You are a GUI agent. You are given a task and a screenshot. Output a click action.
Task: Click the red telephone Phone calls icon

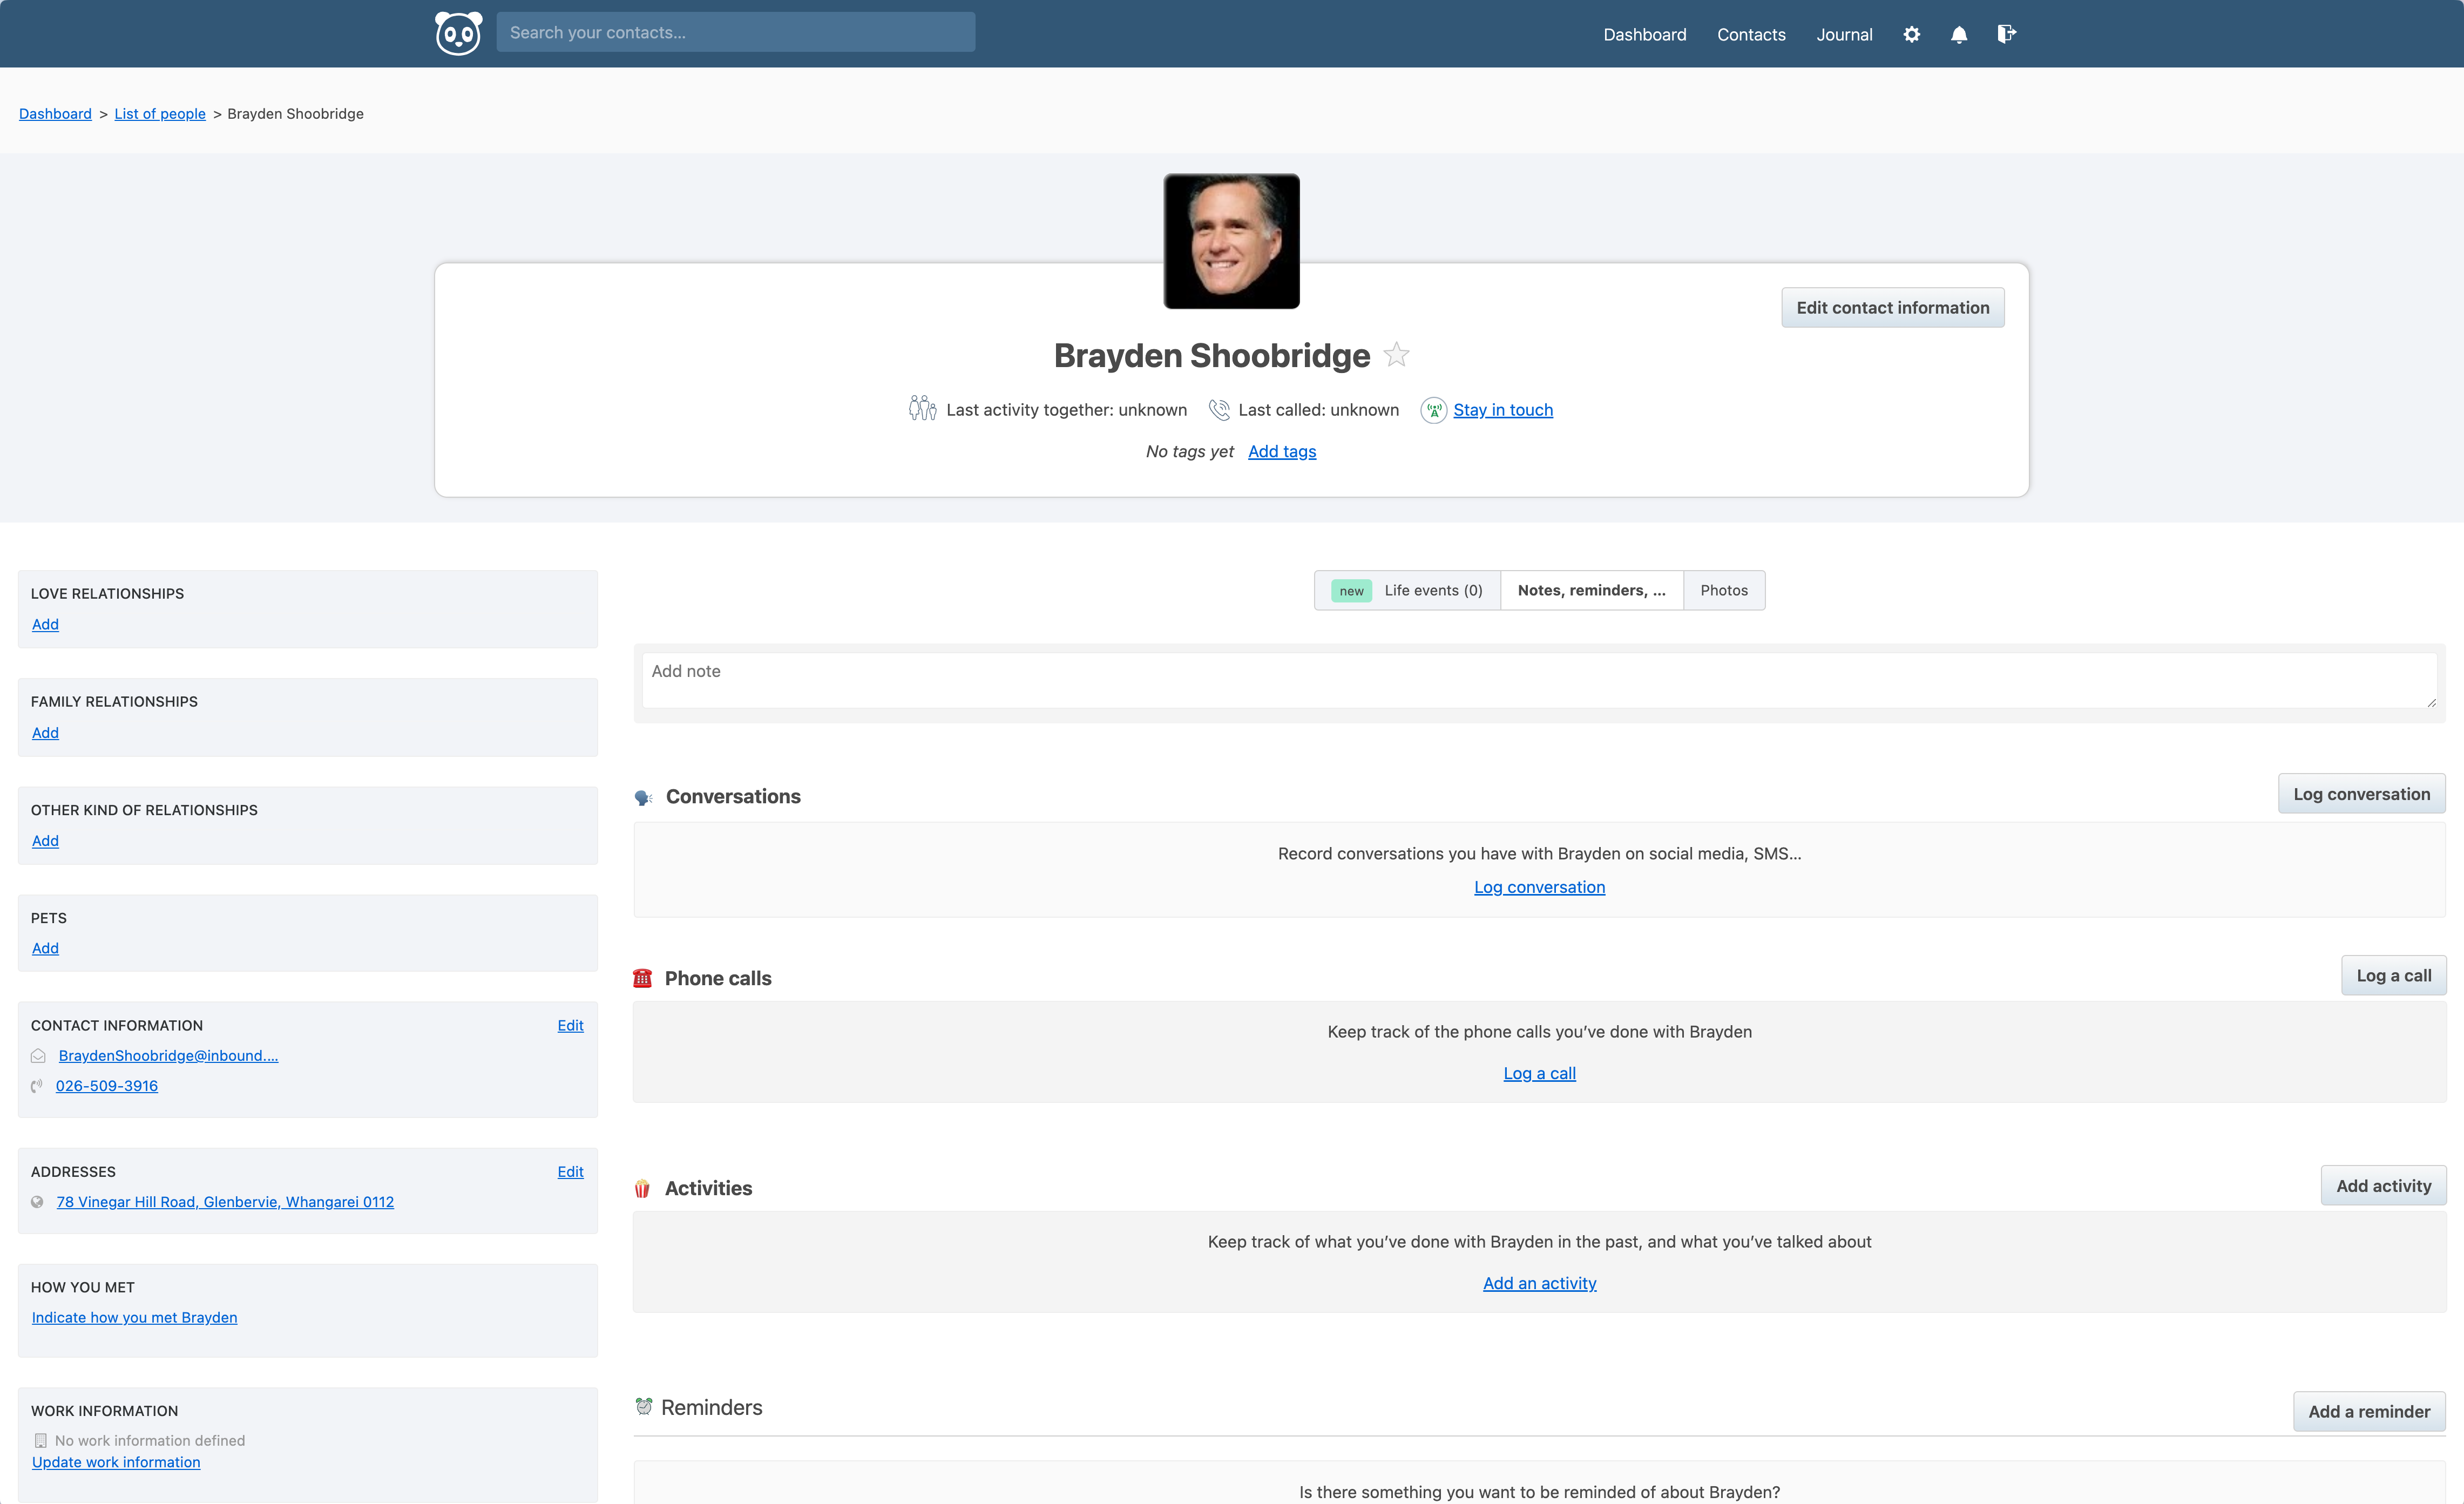(642, 978)
